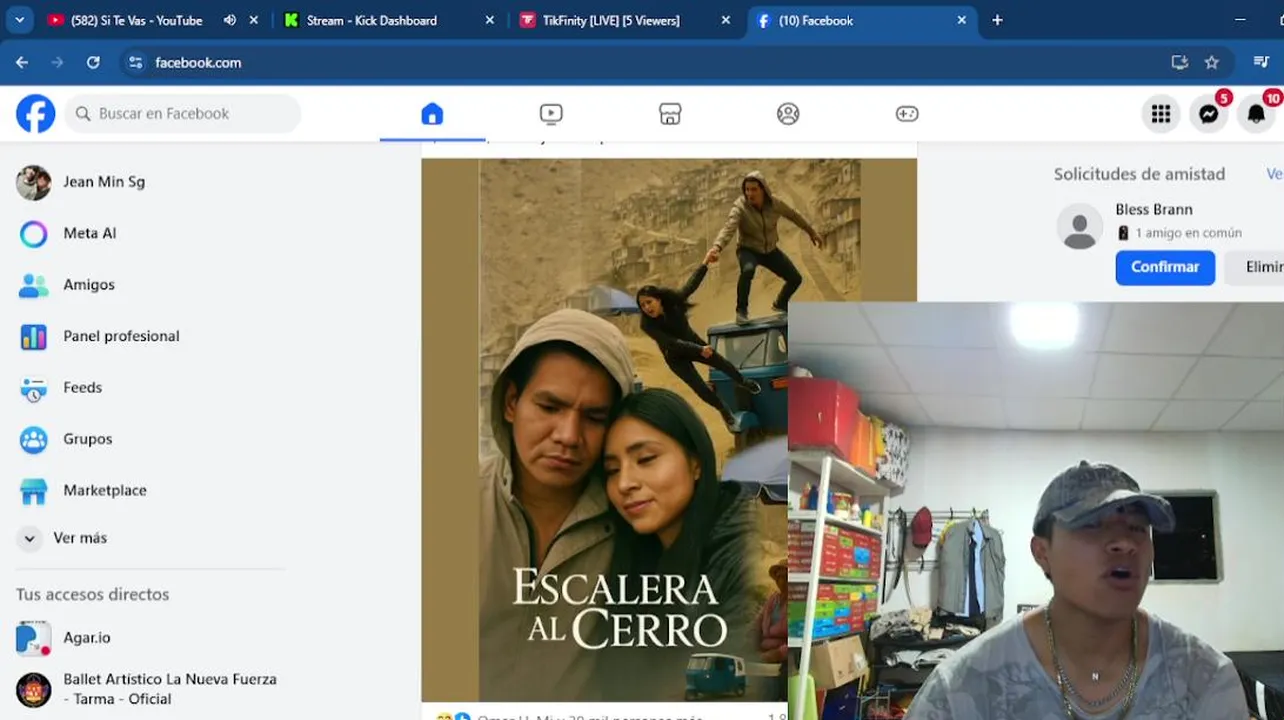
Task: Click the browser back arrow
Action: tap(22, 62)
